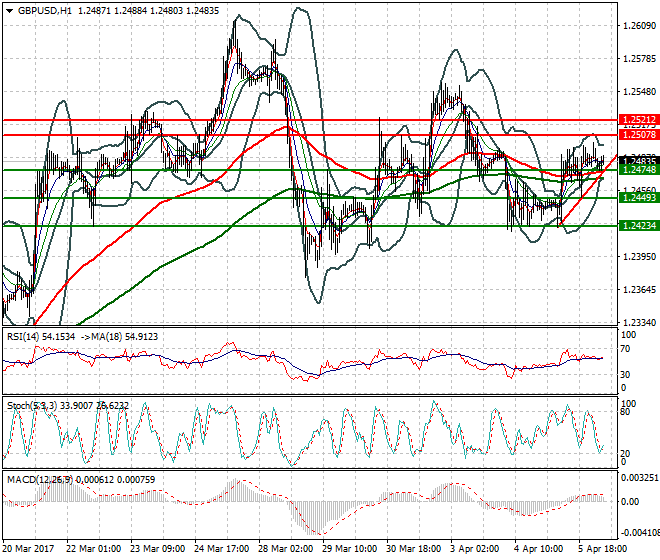Viewport: 660px width, 560px height.
Task: Click the 1.25480 price scale value
Action: (x=639, y=91)
